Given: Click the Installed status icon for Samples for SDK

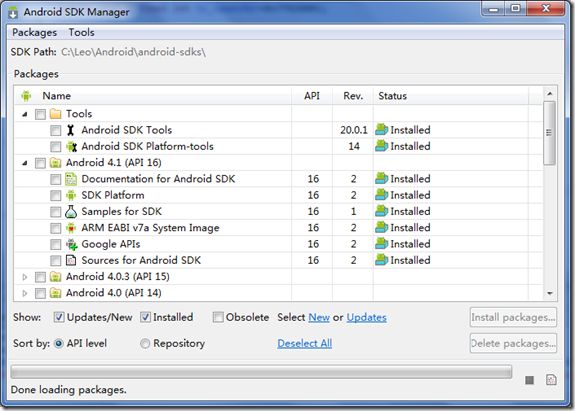Looking at the screenshot, I should (x=381, y=211).
